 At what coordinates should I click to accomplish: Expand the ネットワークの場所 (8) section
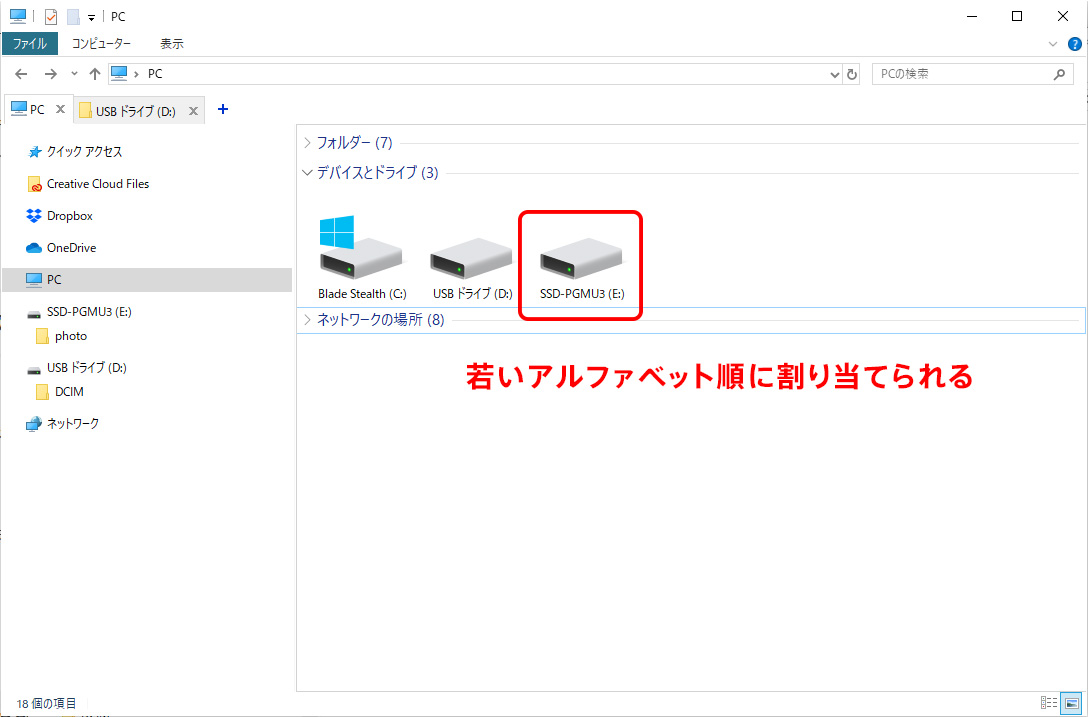click(307, 320)
